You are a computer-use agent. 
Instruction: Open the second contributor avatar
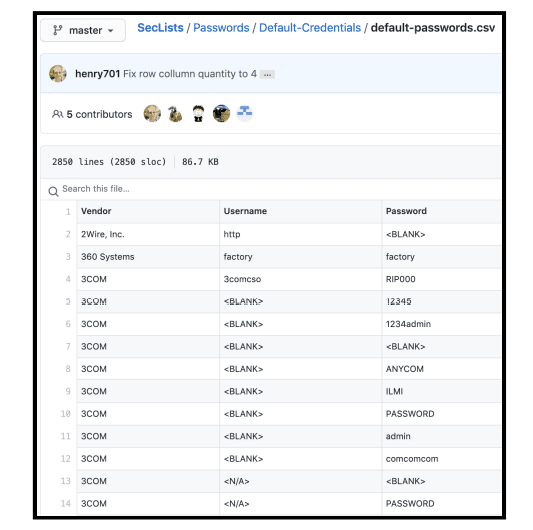point(175,114)
